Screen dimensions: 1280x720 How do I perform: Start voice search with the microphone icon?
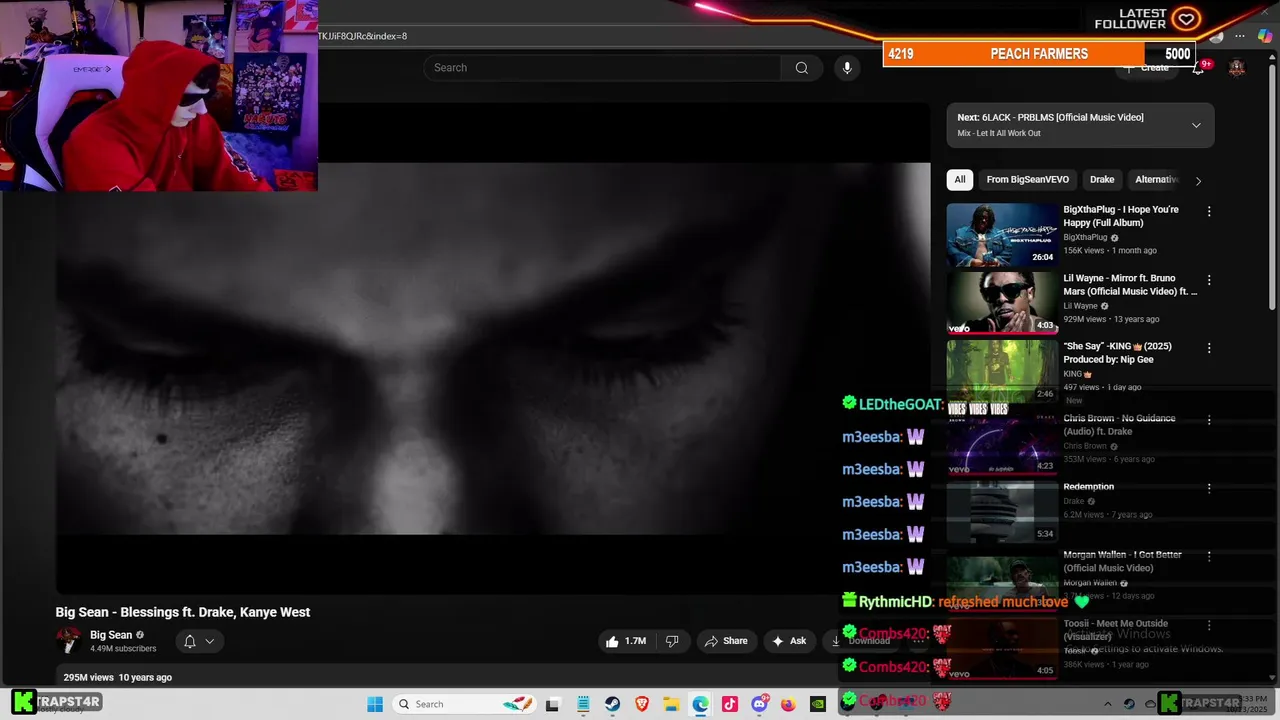[847, 68]
